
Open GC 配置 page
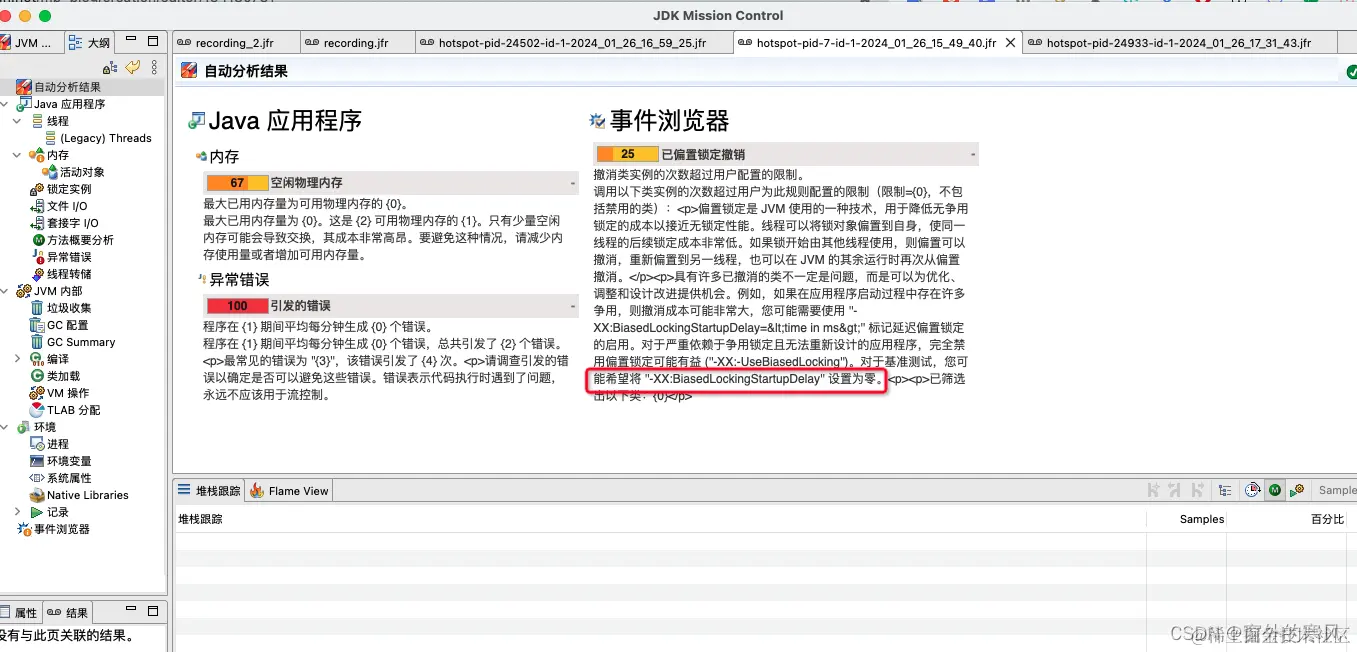coord(67,325)
